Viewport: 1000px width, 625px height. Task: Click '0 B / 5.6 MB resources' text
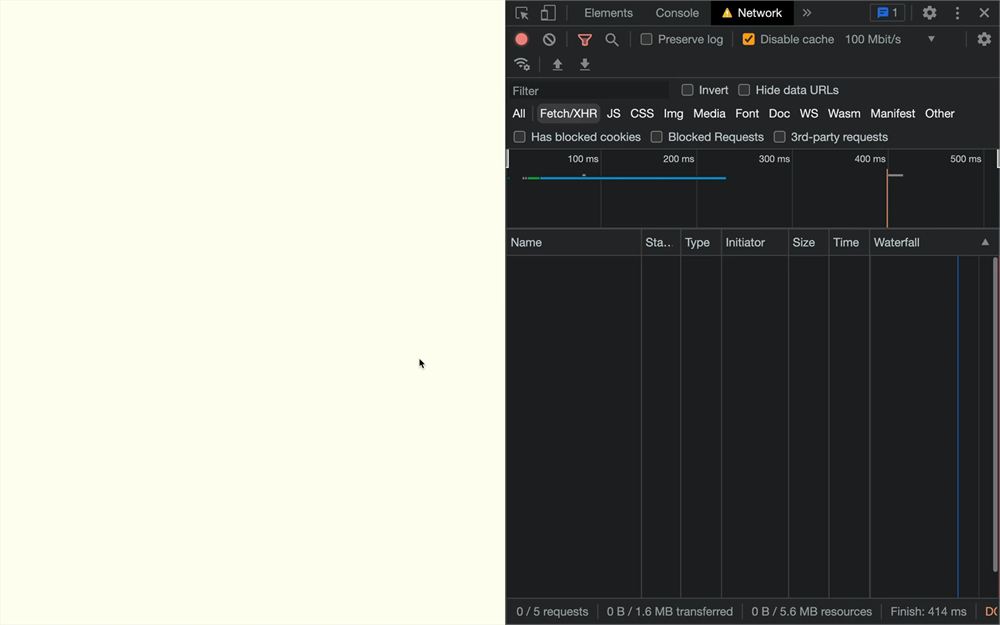pos(811,612)
